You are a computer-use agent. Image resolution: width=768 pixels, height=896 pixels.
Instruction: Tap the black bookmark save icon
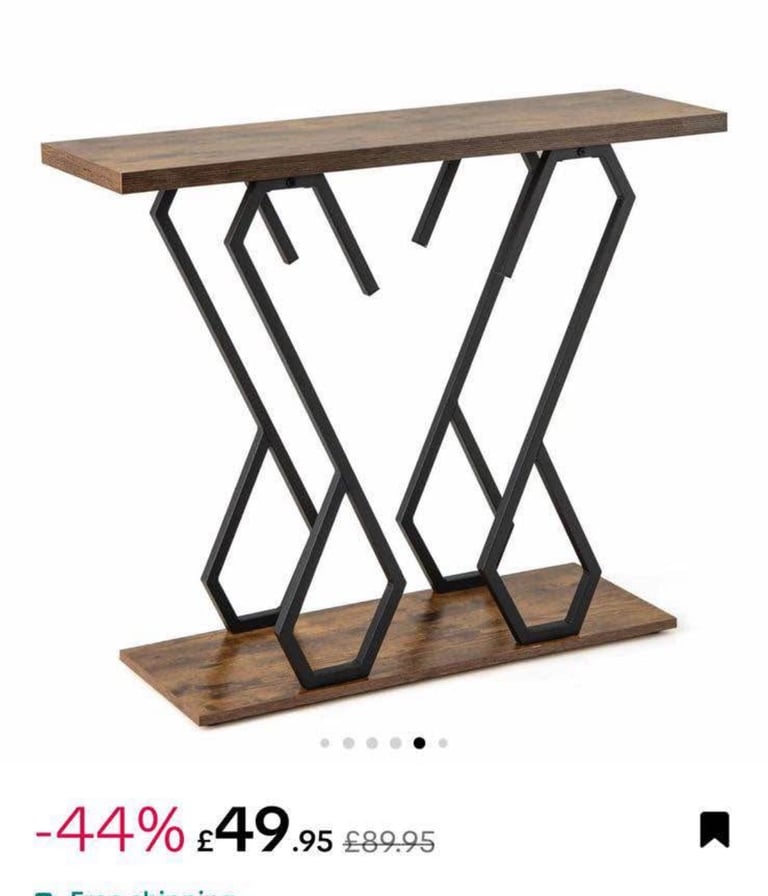(x=715, y=829)
